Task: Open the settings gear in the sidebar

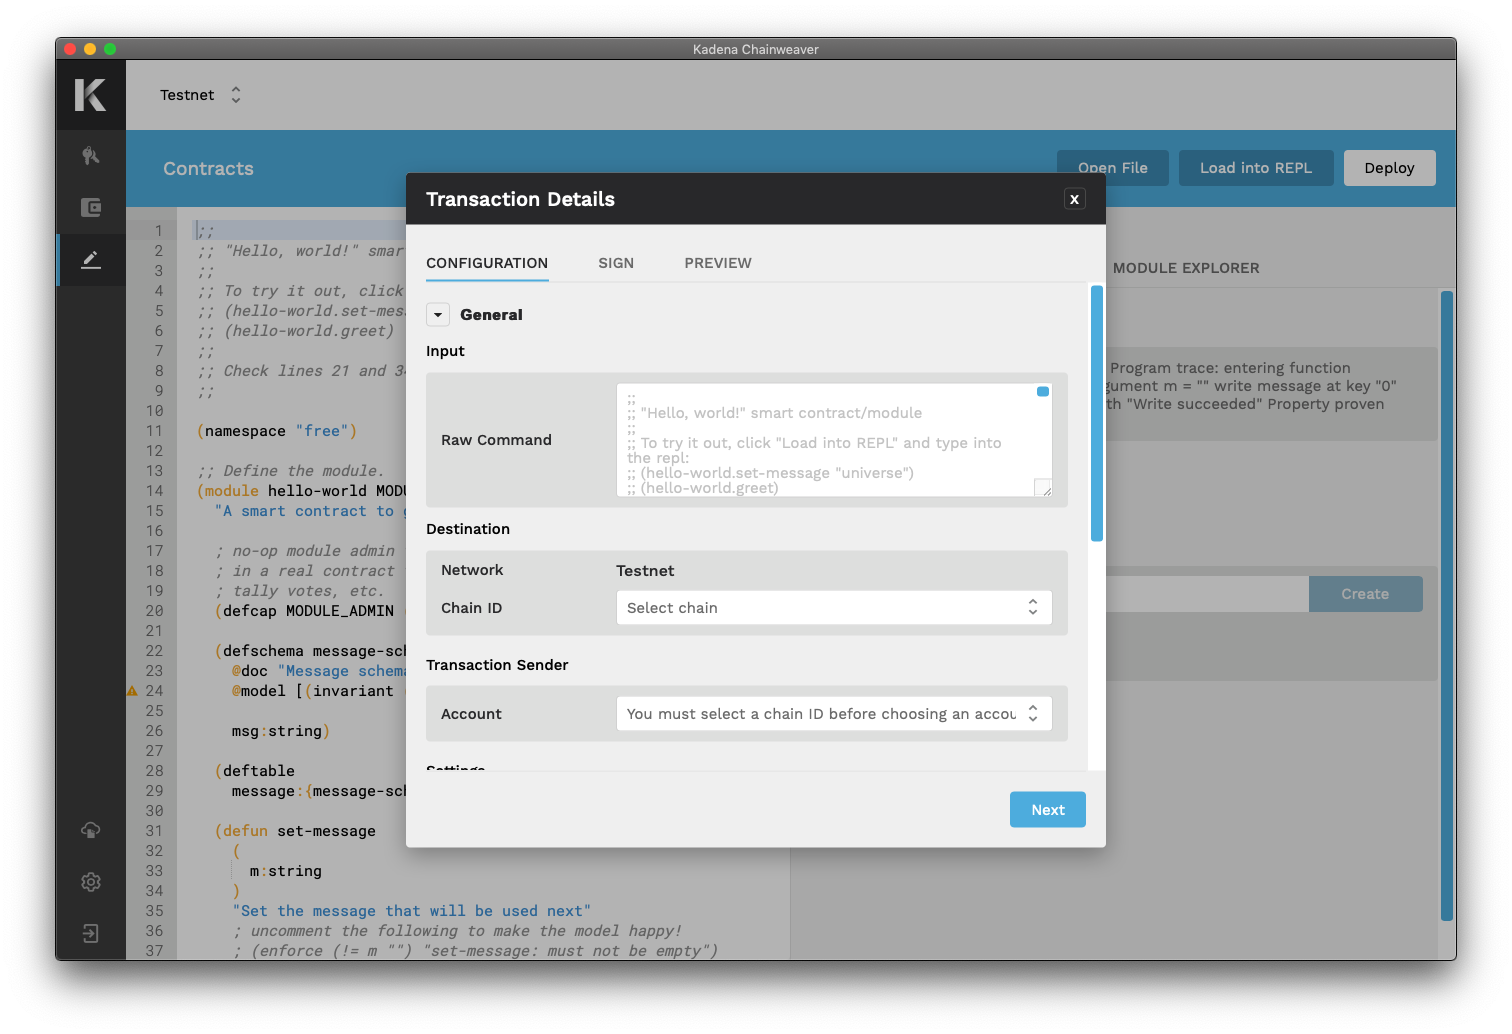Action: point(91,882)
